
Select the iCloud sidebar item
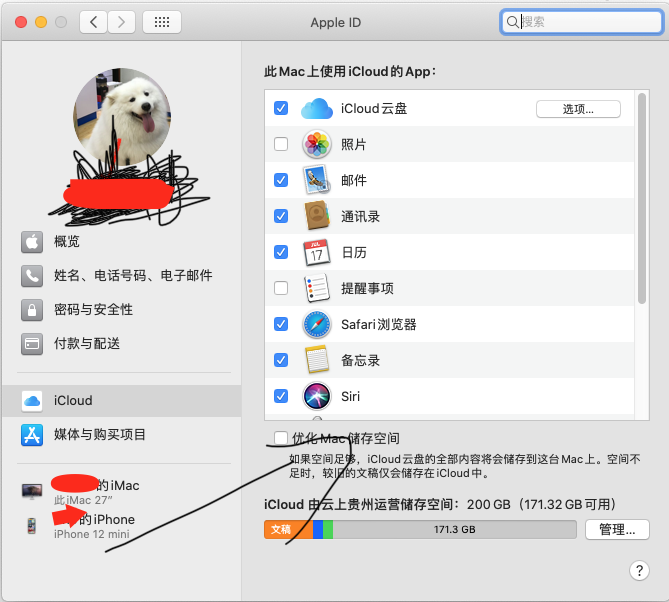click(122, 401)
